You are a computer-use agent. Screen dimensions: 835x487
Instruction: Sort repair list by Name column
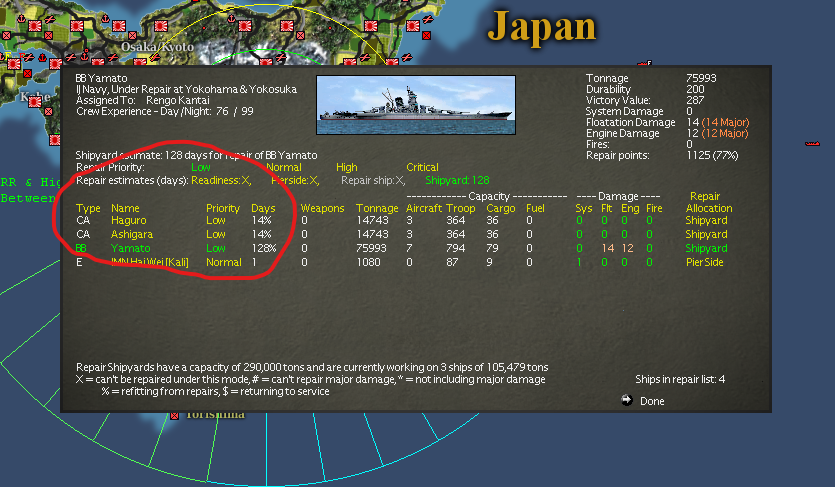125,208
